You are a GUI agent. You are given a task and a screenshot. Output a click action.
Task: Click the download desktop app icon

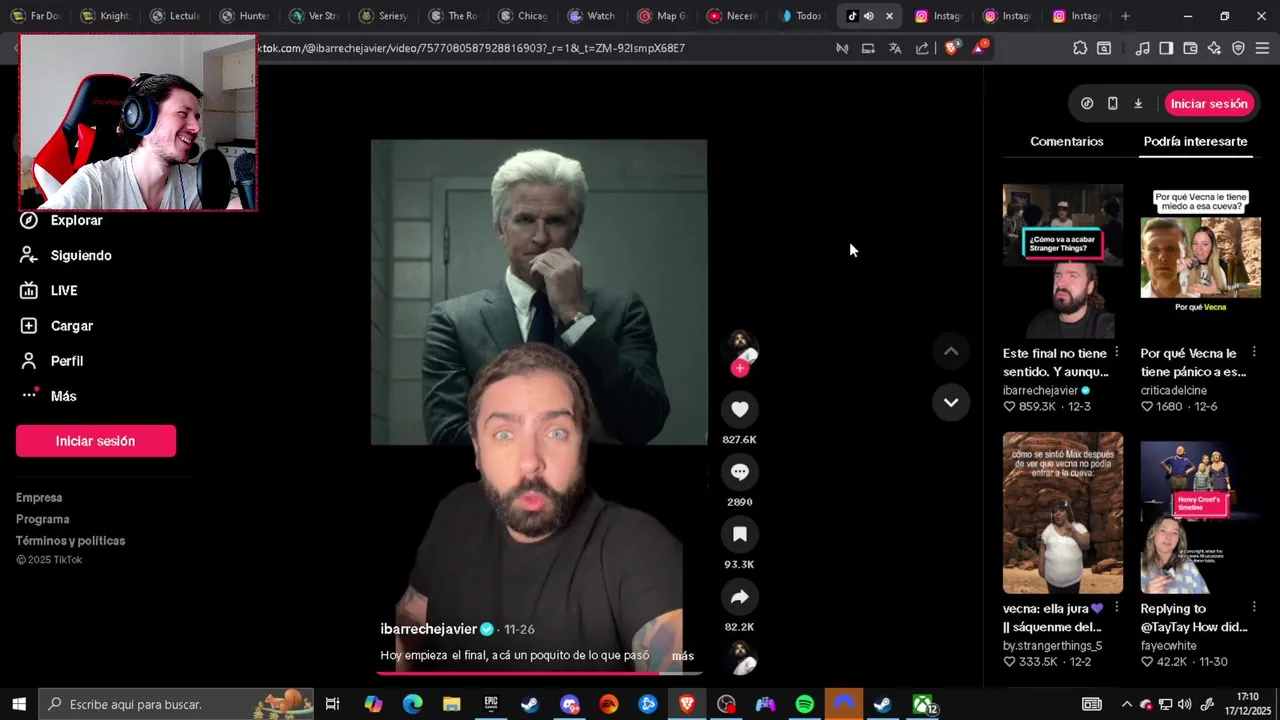tap(1138, 104)
